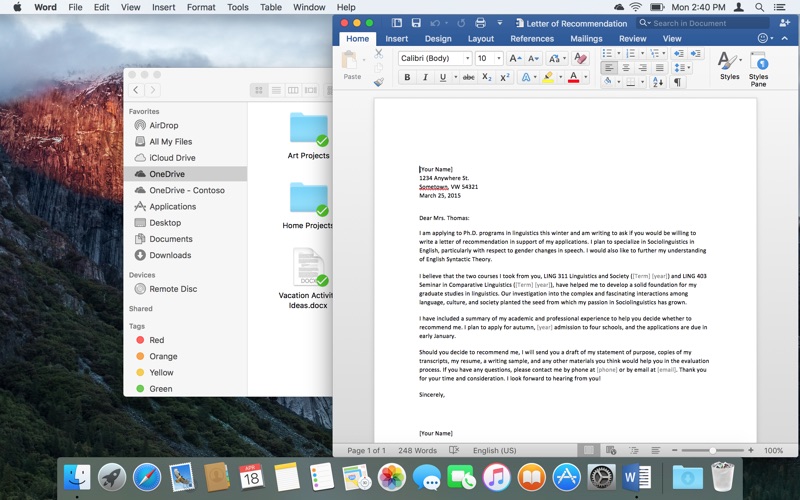This screenshot has height=500, width=800.
Task: Decrease the paragraph indent
Action: coord(679,53)
